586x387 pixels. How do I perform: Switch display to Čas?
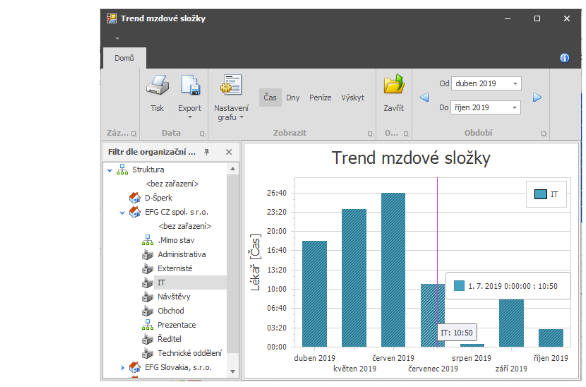(x=270, y=97)
